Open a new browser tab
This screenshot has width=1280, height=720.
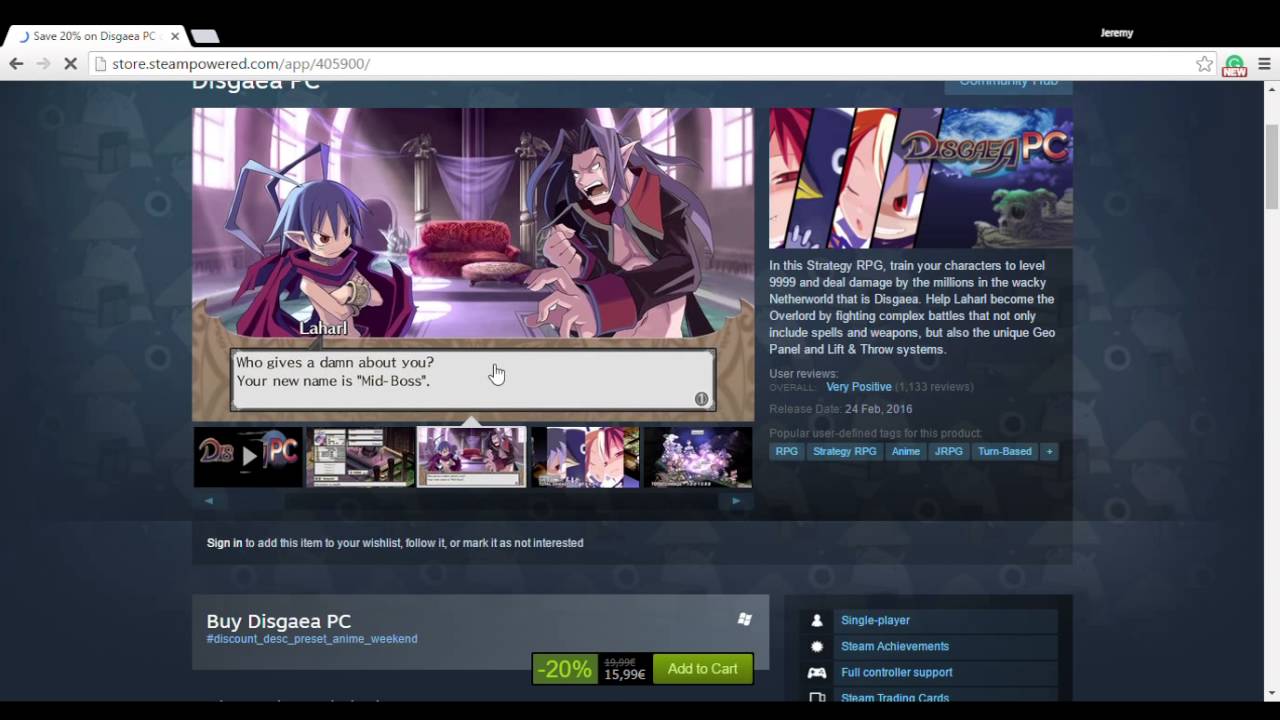pyautogui.click(x=205, y=36)
